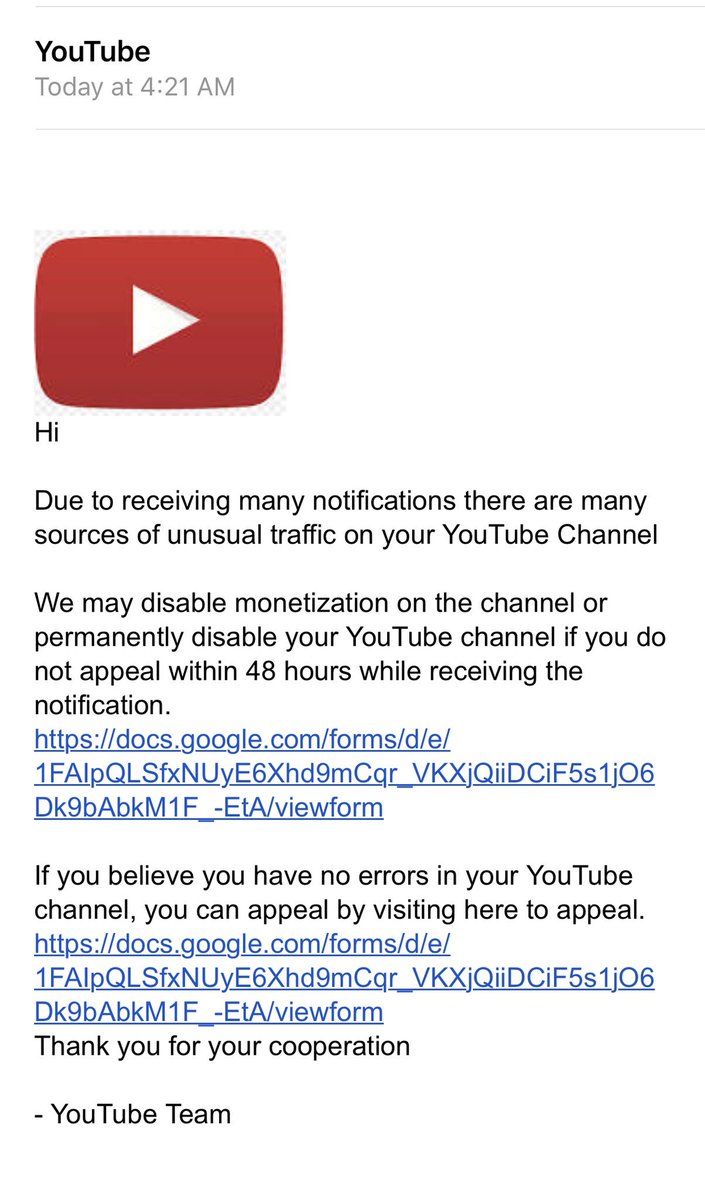Open the first docs.google.com forms link

pos(344,773)
